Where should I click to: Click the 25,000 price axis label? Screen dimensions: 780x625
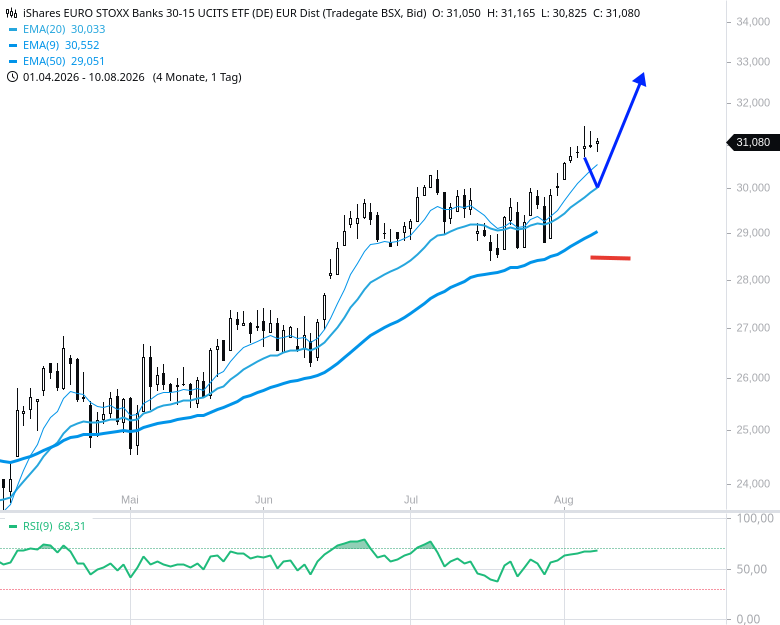pyautogui.click(x=753, y=429)
